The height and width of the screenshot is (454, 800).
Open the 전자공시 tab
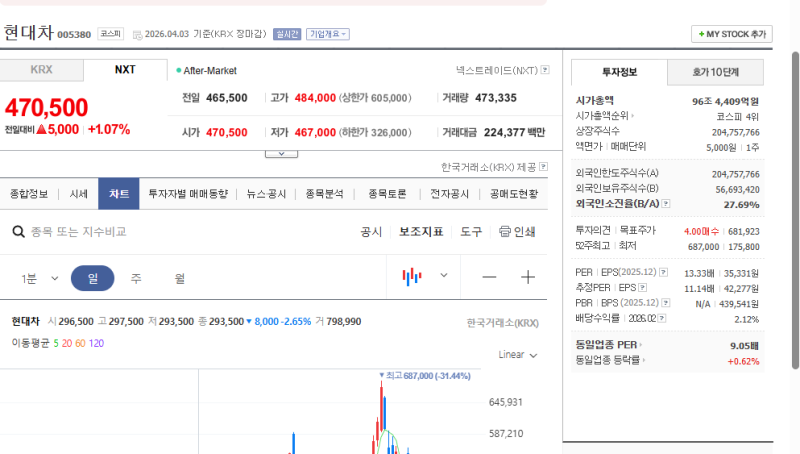click(449, 194)
